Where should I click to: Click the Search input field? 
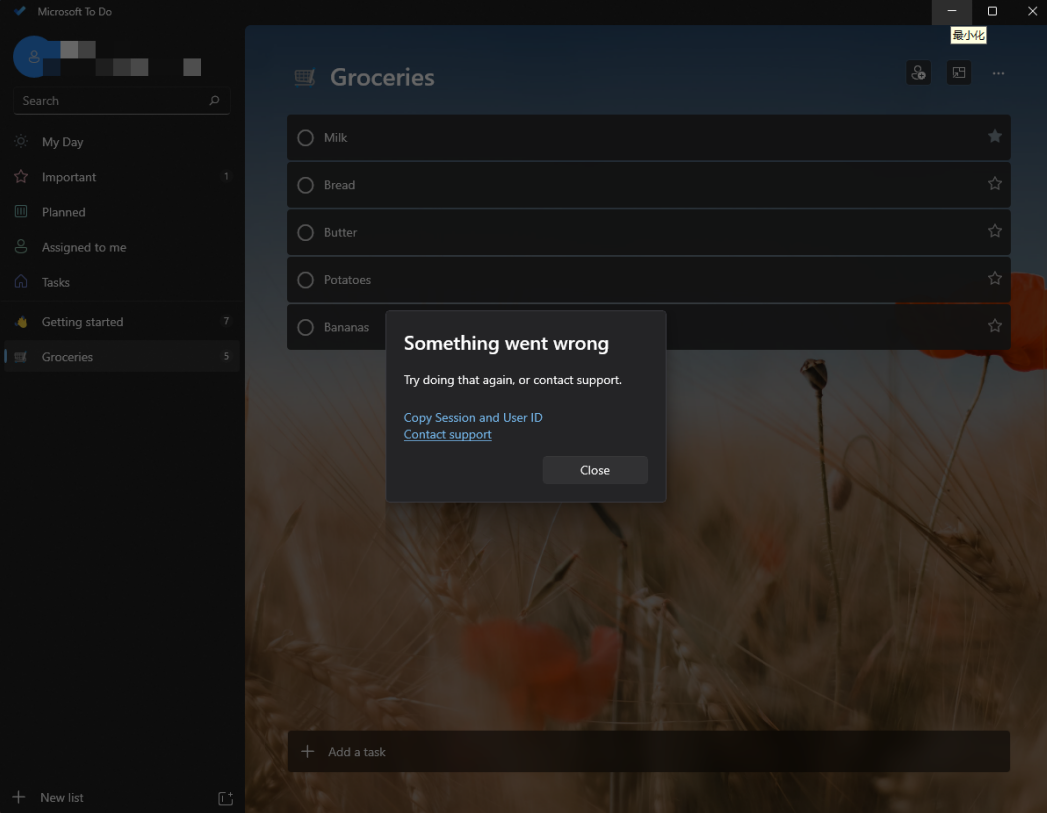click(110, 101)
